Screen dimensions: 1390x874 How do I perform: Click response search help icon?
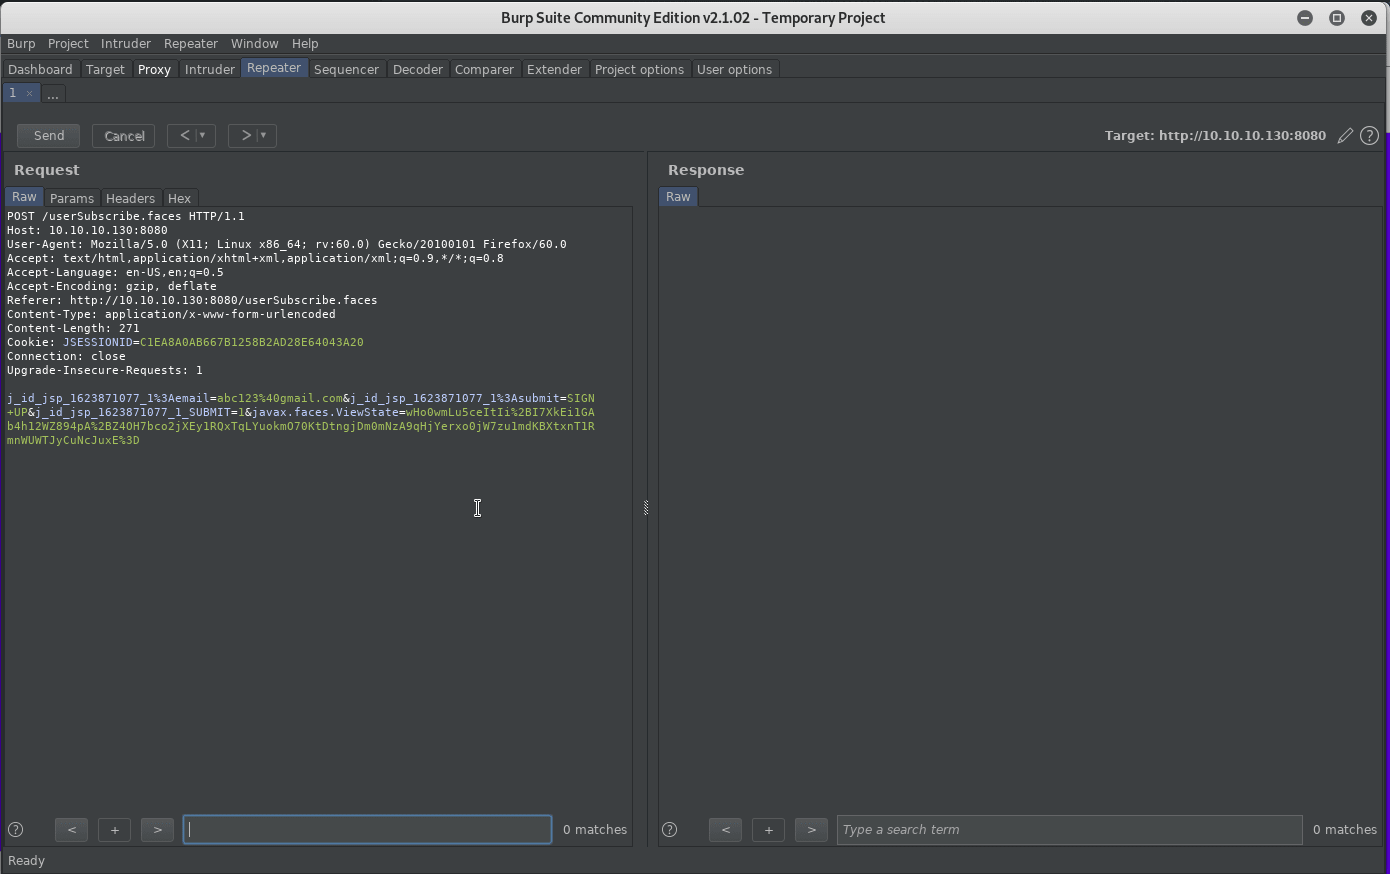point(670,829)
